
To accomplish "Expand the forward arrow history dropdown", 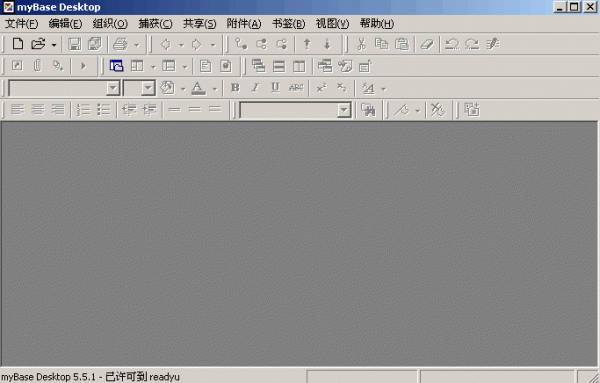I will [x=213, y=45].
